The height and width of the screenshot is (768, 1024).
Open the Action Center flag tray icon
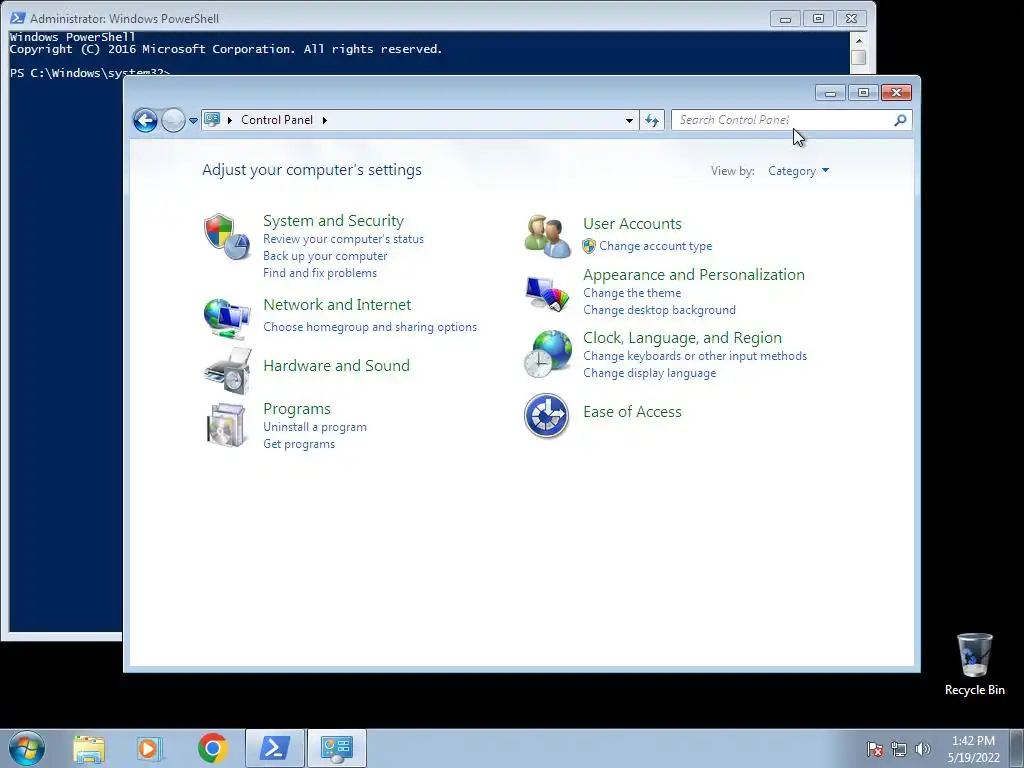pyautogui.click(x=875, y=749)
